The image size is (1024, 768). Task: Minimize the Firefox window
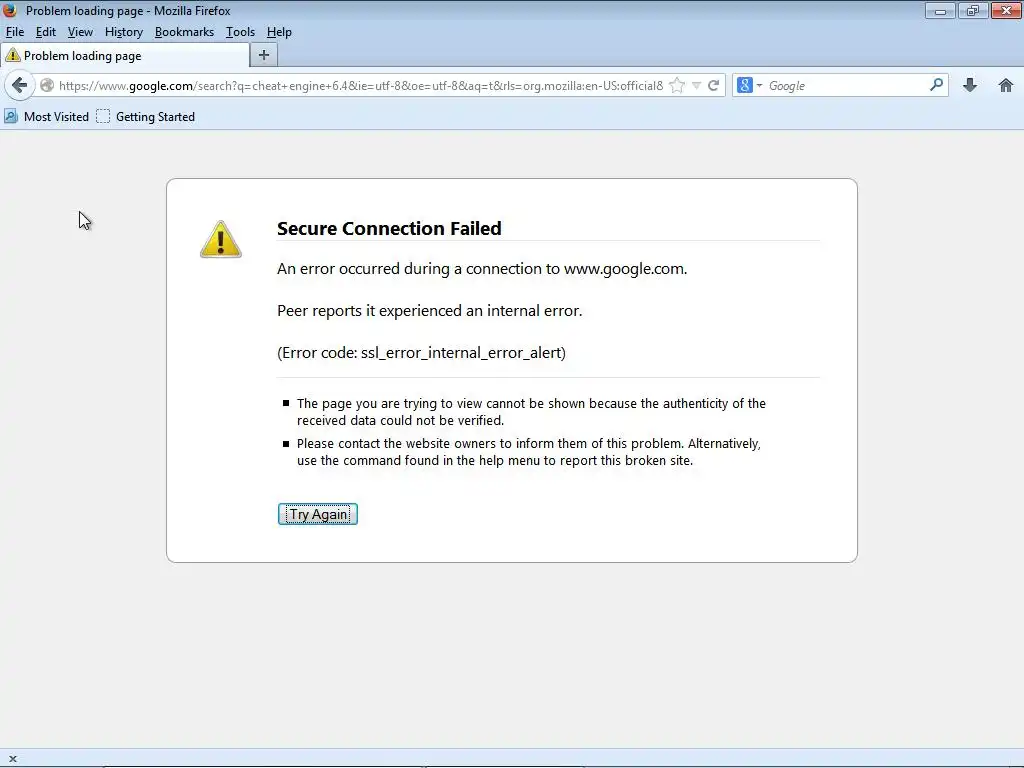click(x=940, y=10)
